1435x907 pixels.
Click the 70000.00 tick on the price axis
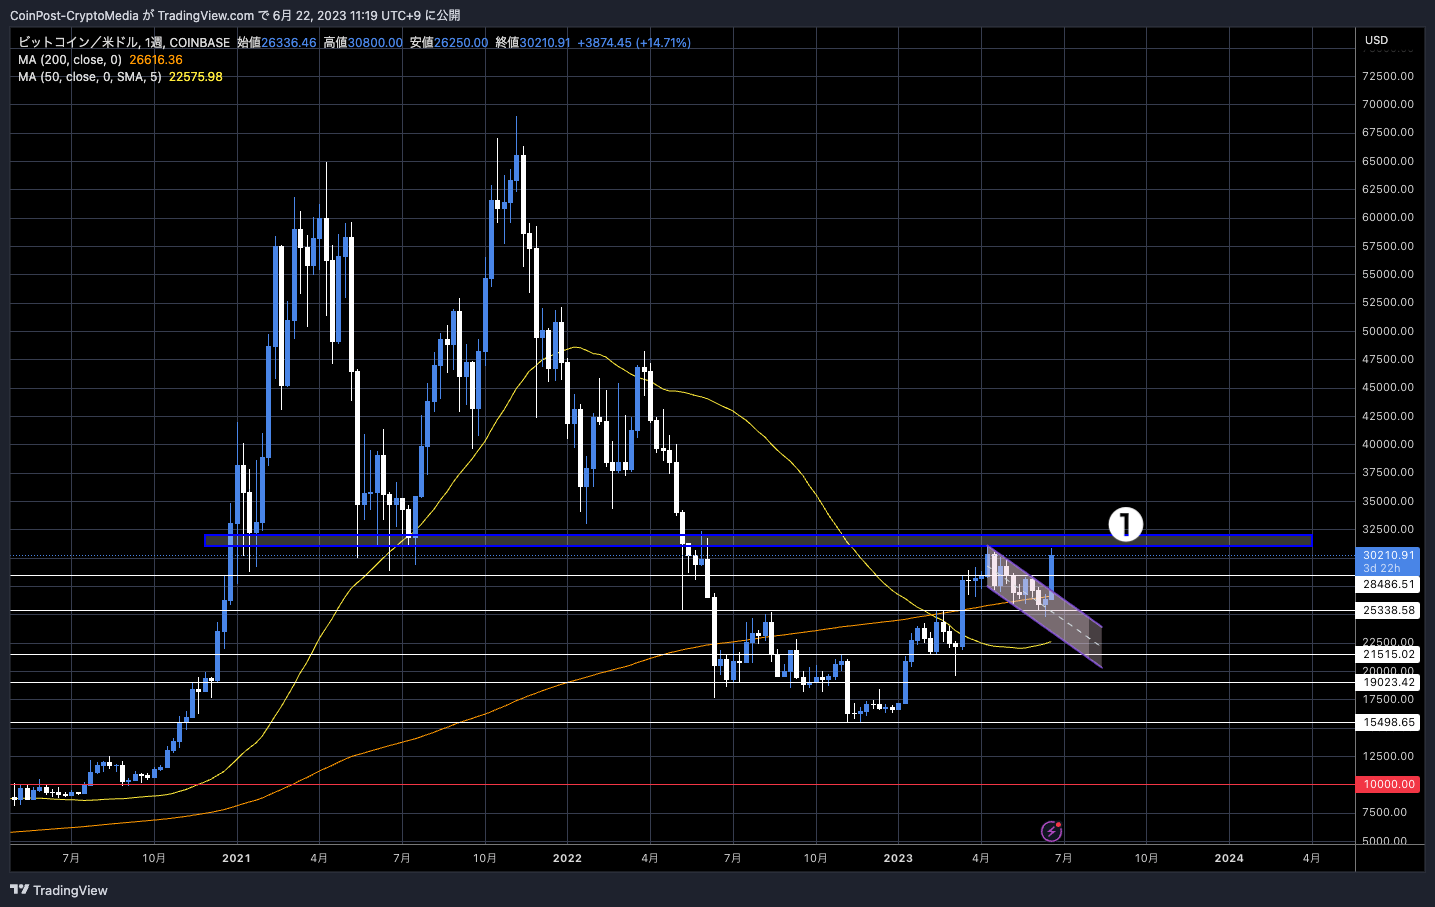pos(1388,104)
